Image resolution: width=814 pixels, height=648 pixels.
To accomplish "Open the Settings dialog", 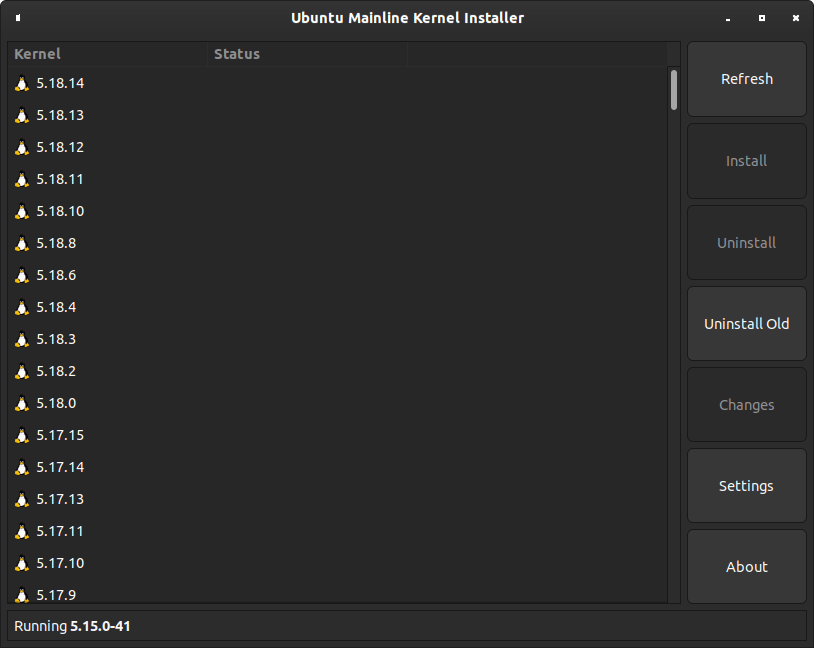I will click(746, 486).
